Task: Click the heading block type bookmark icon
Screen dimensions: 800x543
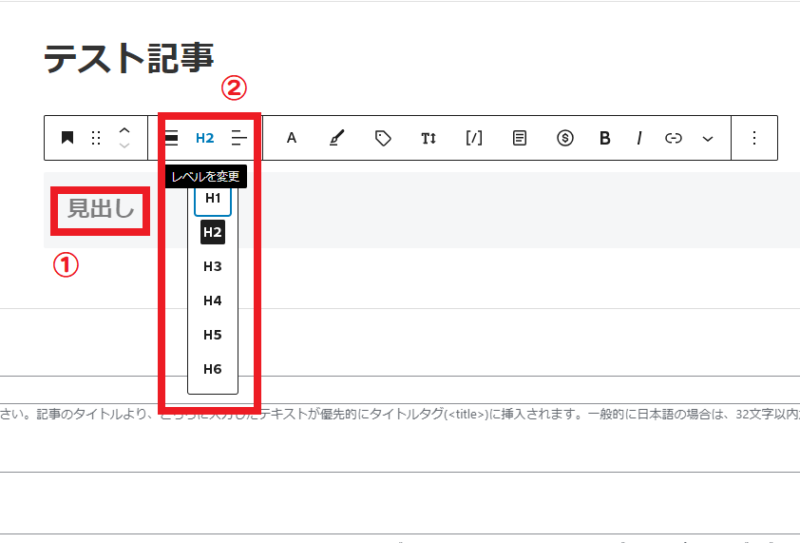Action: coord(67,138)
